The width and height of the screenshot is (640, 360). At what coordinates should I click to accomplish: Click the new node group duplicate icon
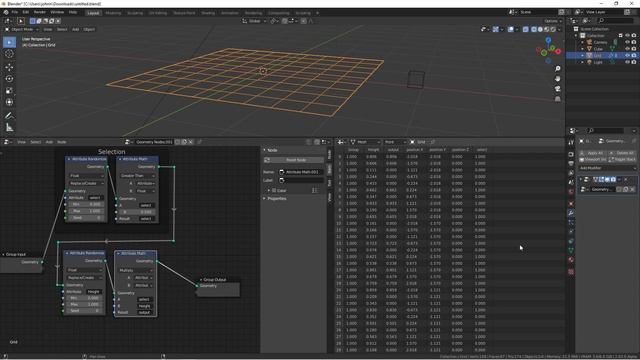click(x=184, y=142)
